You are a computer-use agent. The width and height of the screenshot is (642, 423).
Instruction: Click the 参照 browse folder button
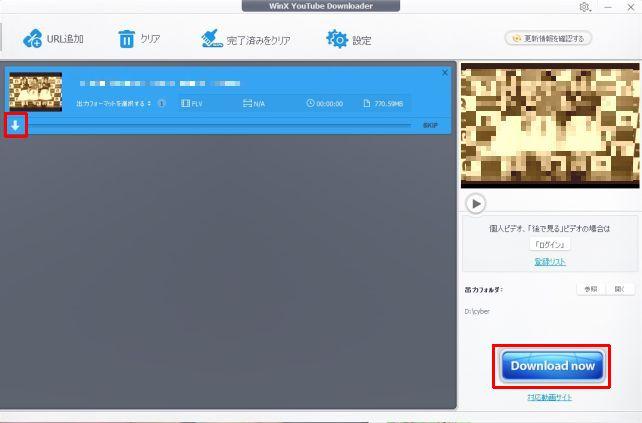point(590,289)
